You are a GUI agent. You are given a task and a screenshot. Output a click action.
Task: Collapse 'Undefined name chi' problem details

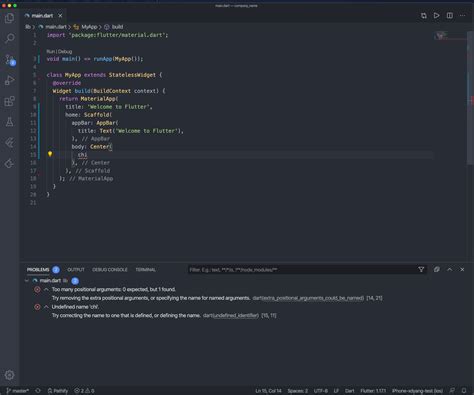click(x=46, y=307)
